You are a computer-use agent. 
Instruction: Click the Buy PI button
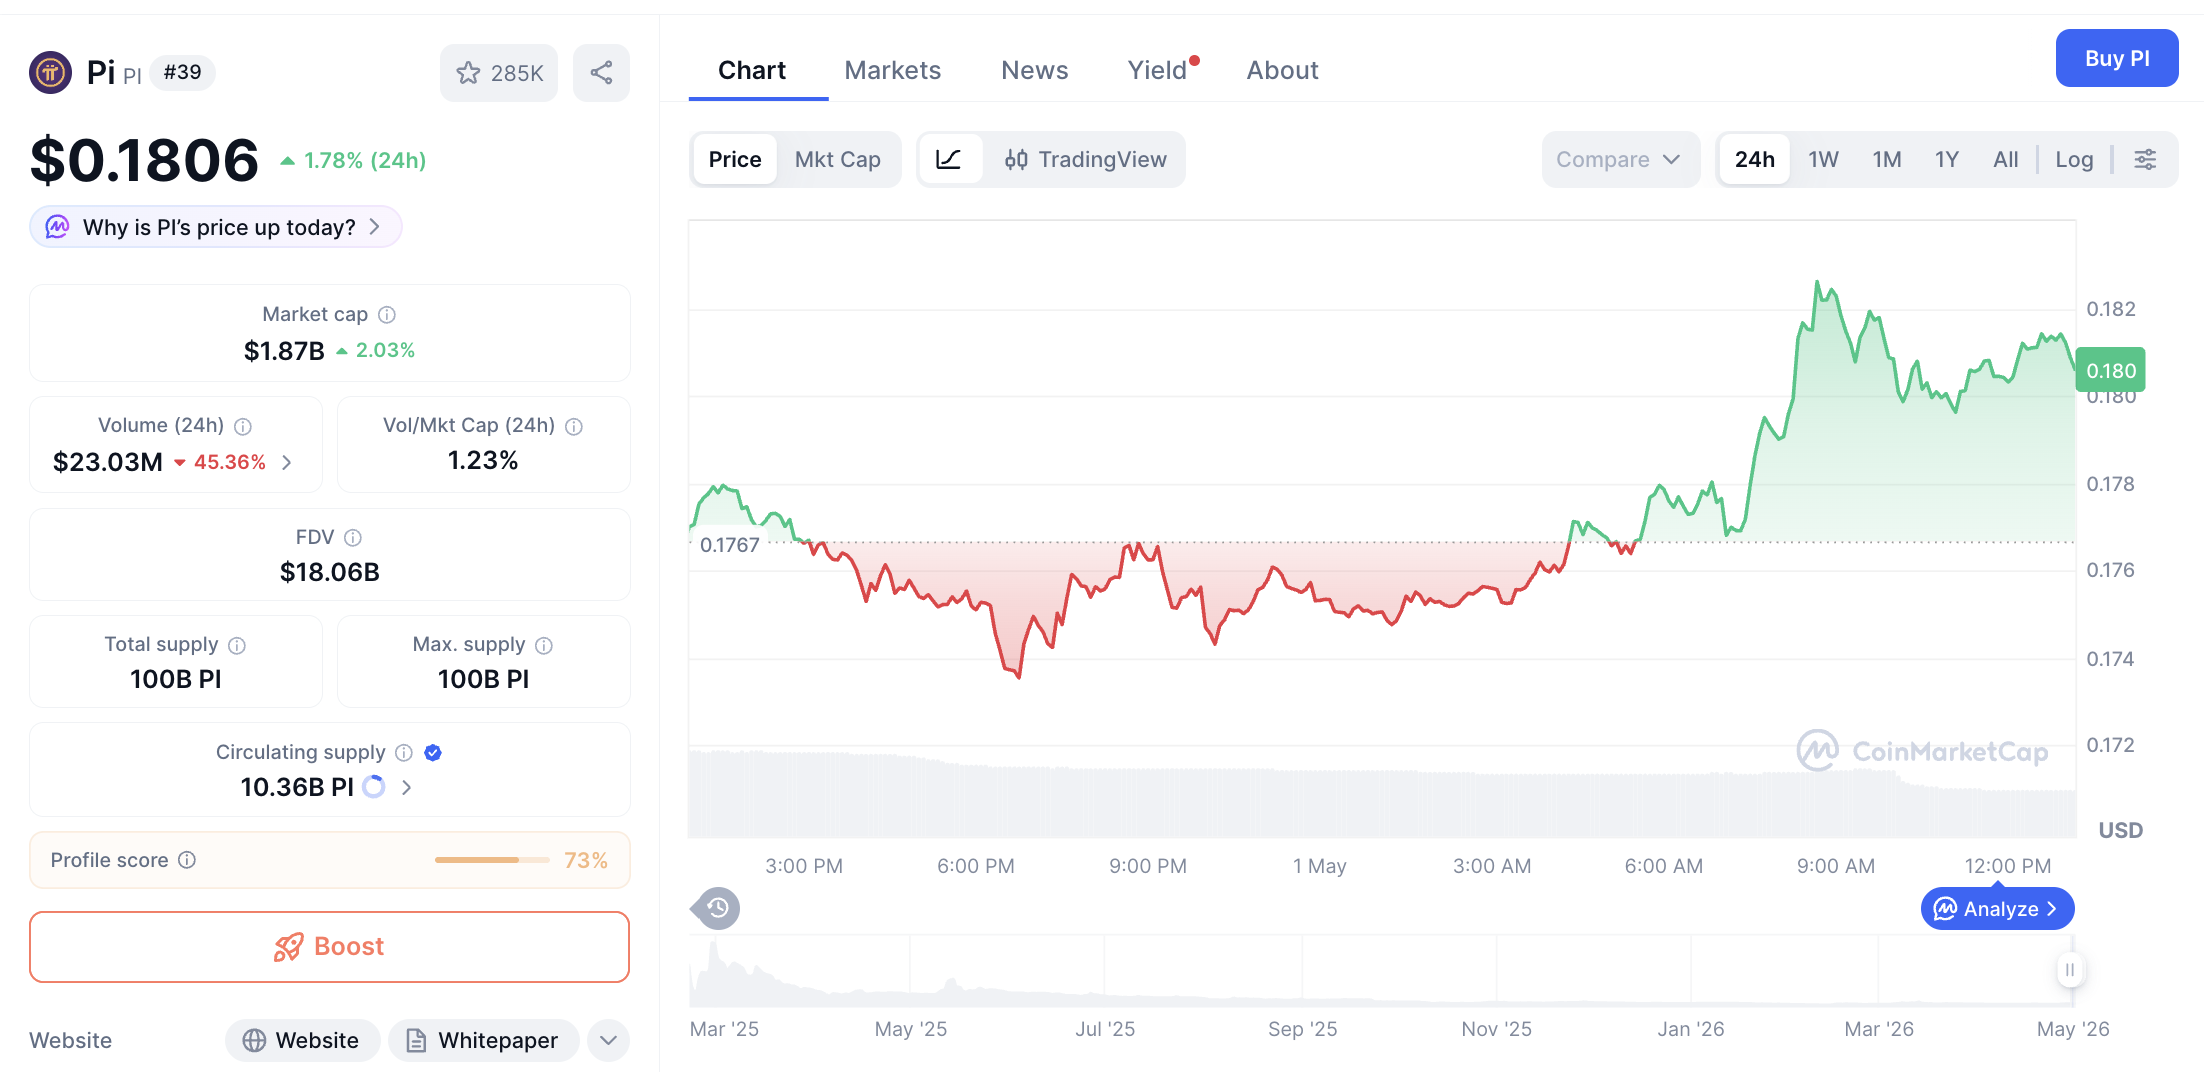(x=2117, y=58)
